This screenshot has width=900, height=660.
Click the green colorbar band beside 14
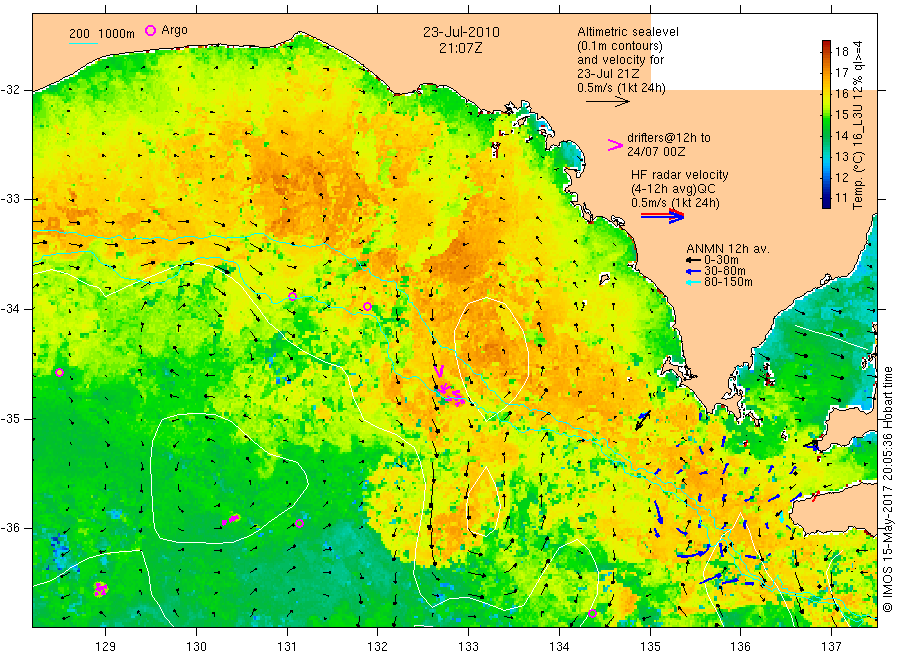[x=827, y=135]
